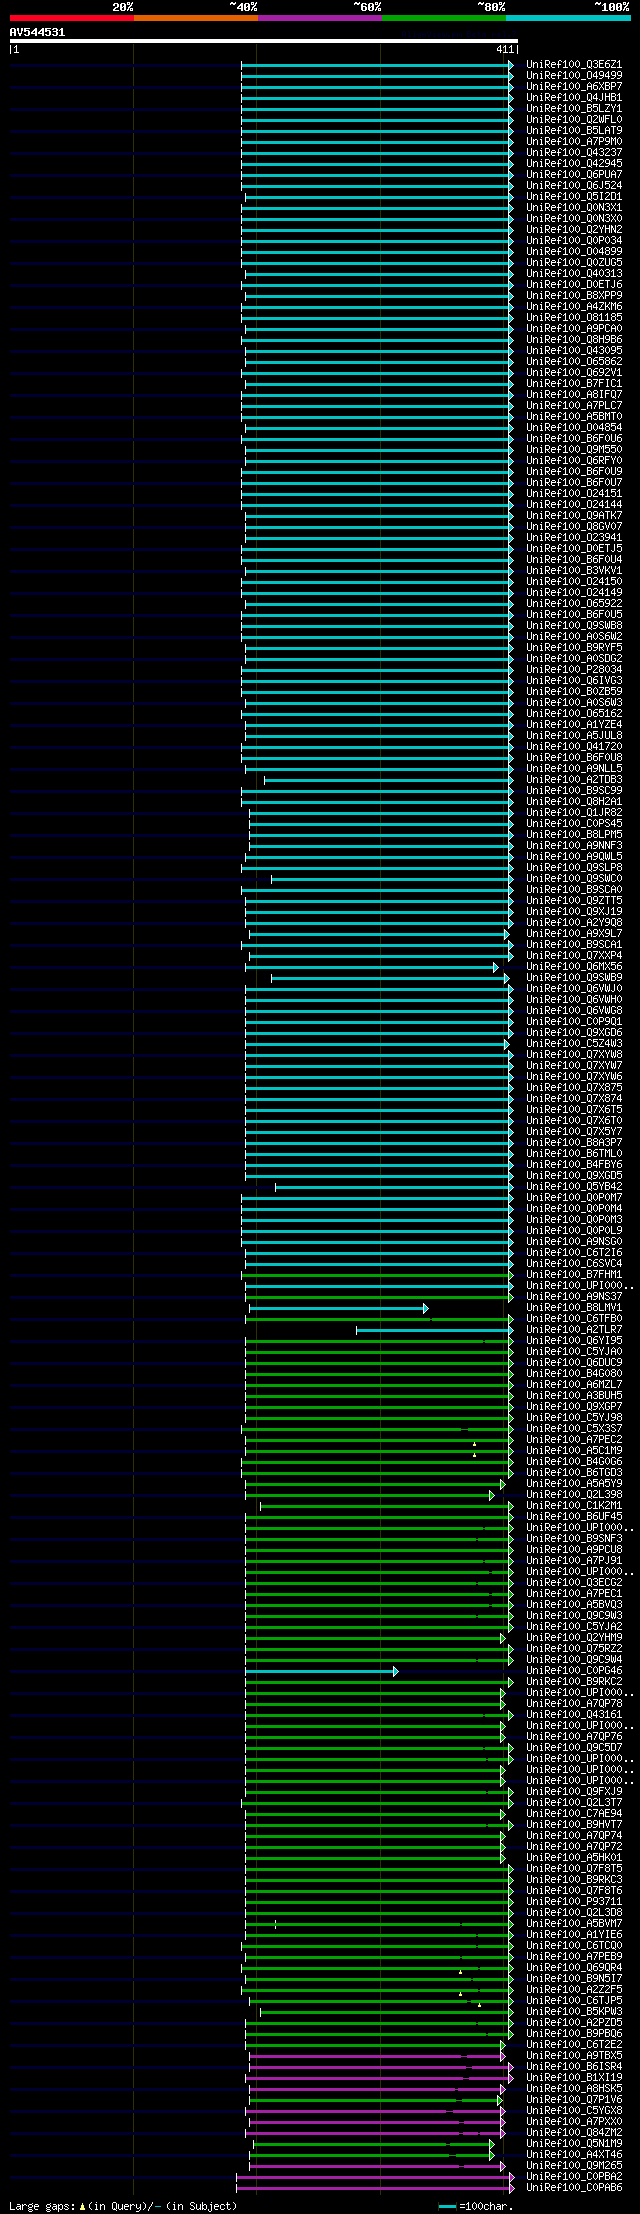Select hit UniRef100_A5HK01
Viewport: 640px width, 2214px height.
click(574, 1858)
